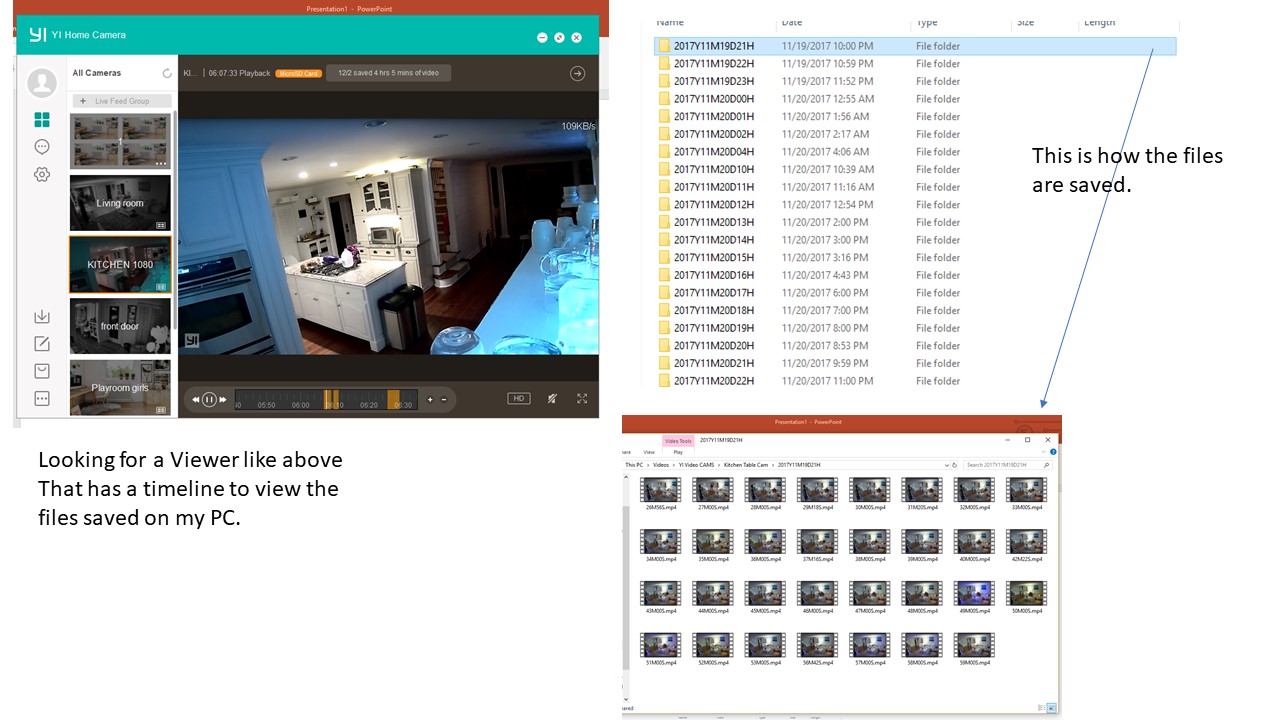Switch Explorer to large thumbnails view
The width and height of the screenshot is (1280, 720).
tap(1052, 708)
